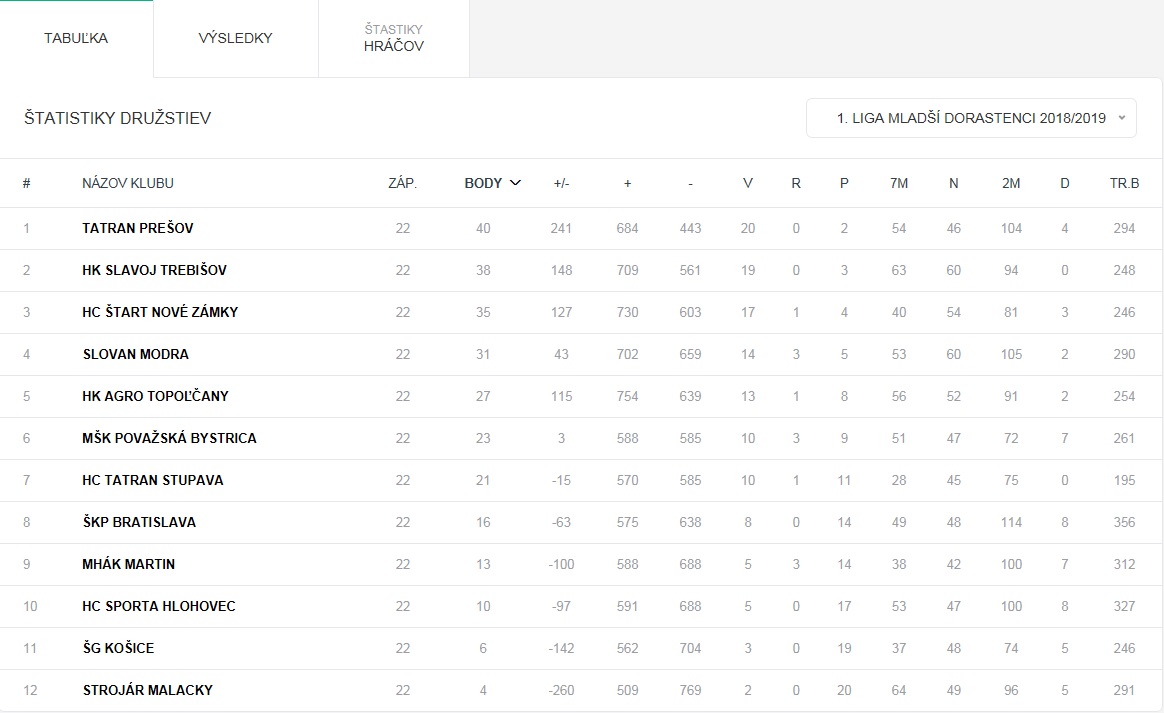Open STROJÁR MALACKY club link

click(x=148, y=690)
